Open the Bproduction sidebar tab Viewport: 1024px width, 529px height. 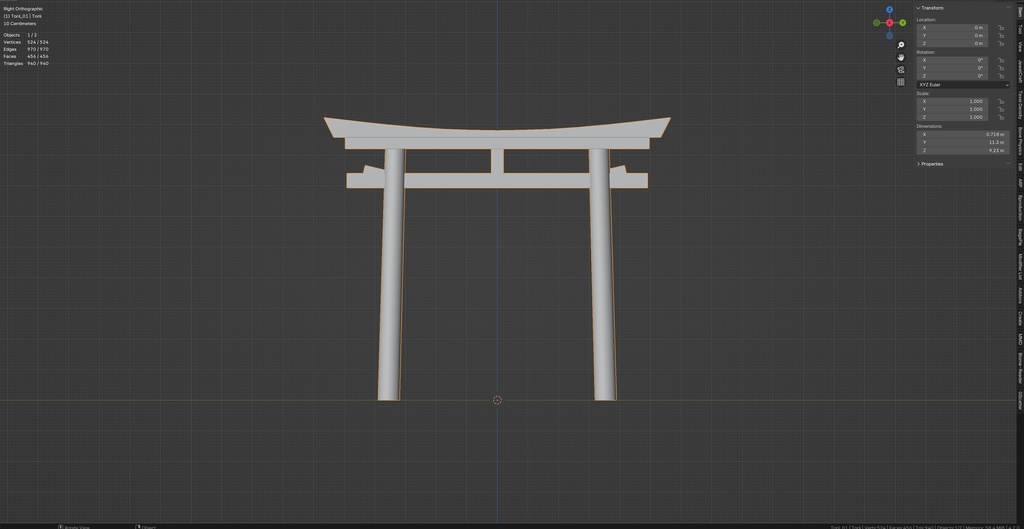coord(1020,208)
